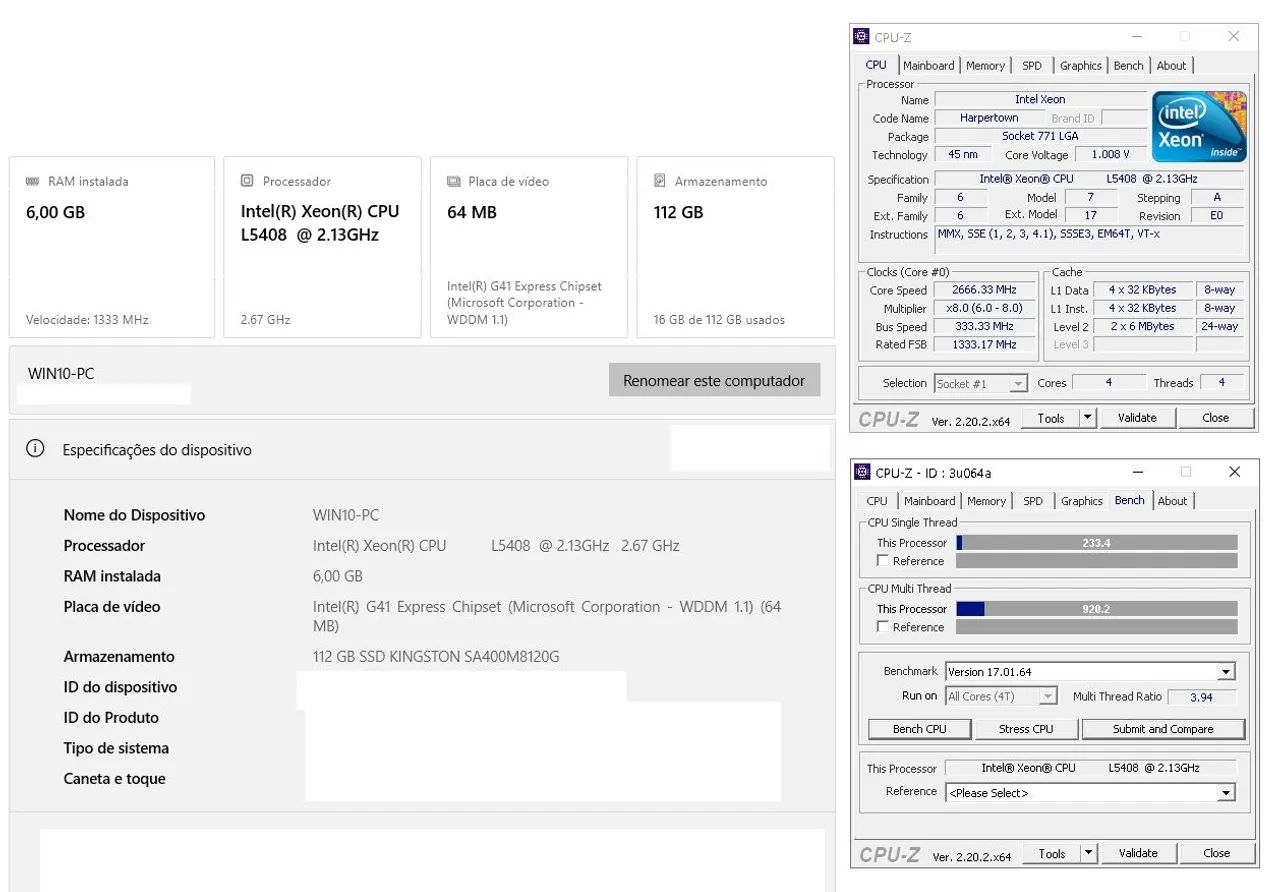Click the Multiplier x8.0 field
1280x892 pixels.
pos(984,308)
